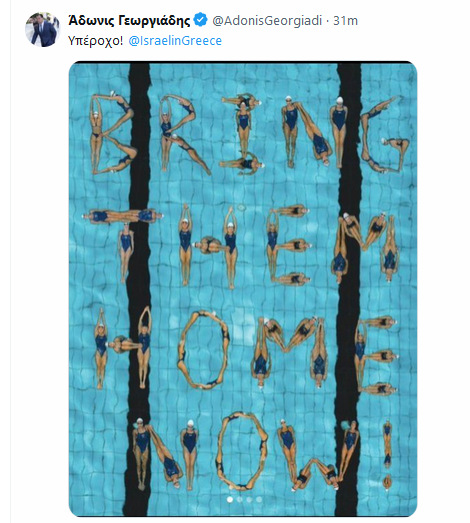Click the letter W in the word NOW

click(x=316, y=454)
